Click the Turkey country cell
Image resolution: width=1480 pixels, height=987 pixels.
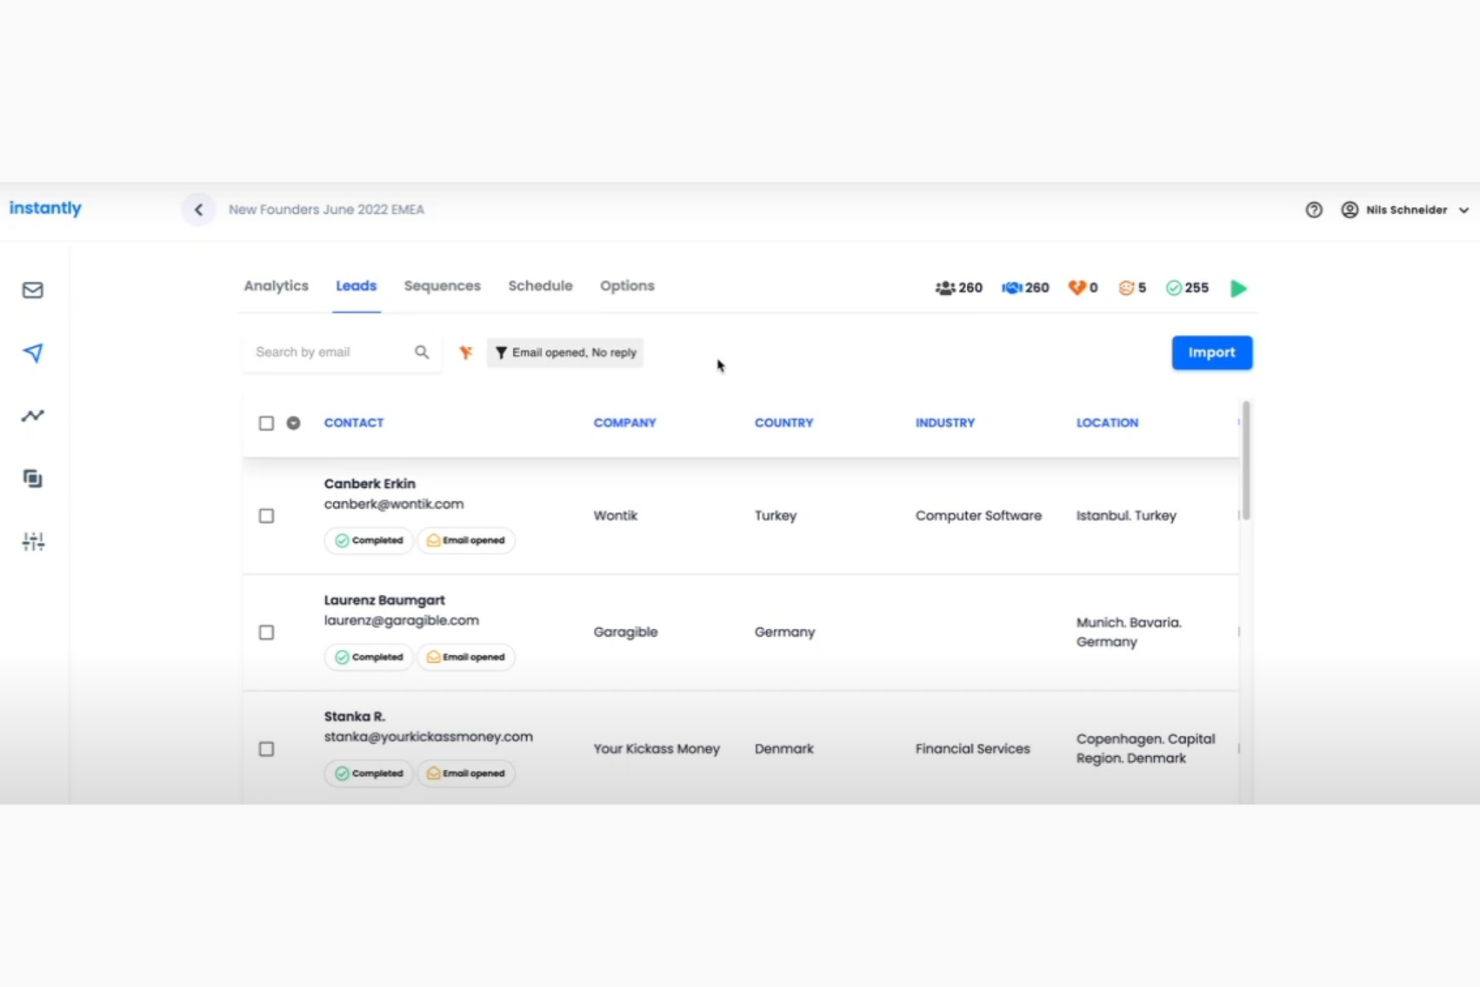tap(776, 516)
